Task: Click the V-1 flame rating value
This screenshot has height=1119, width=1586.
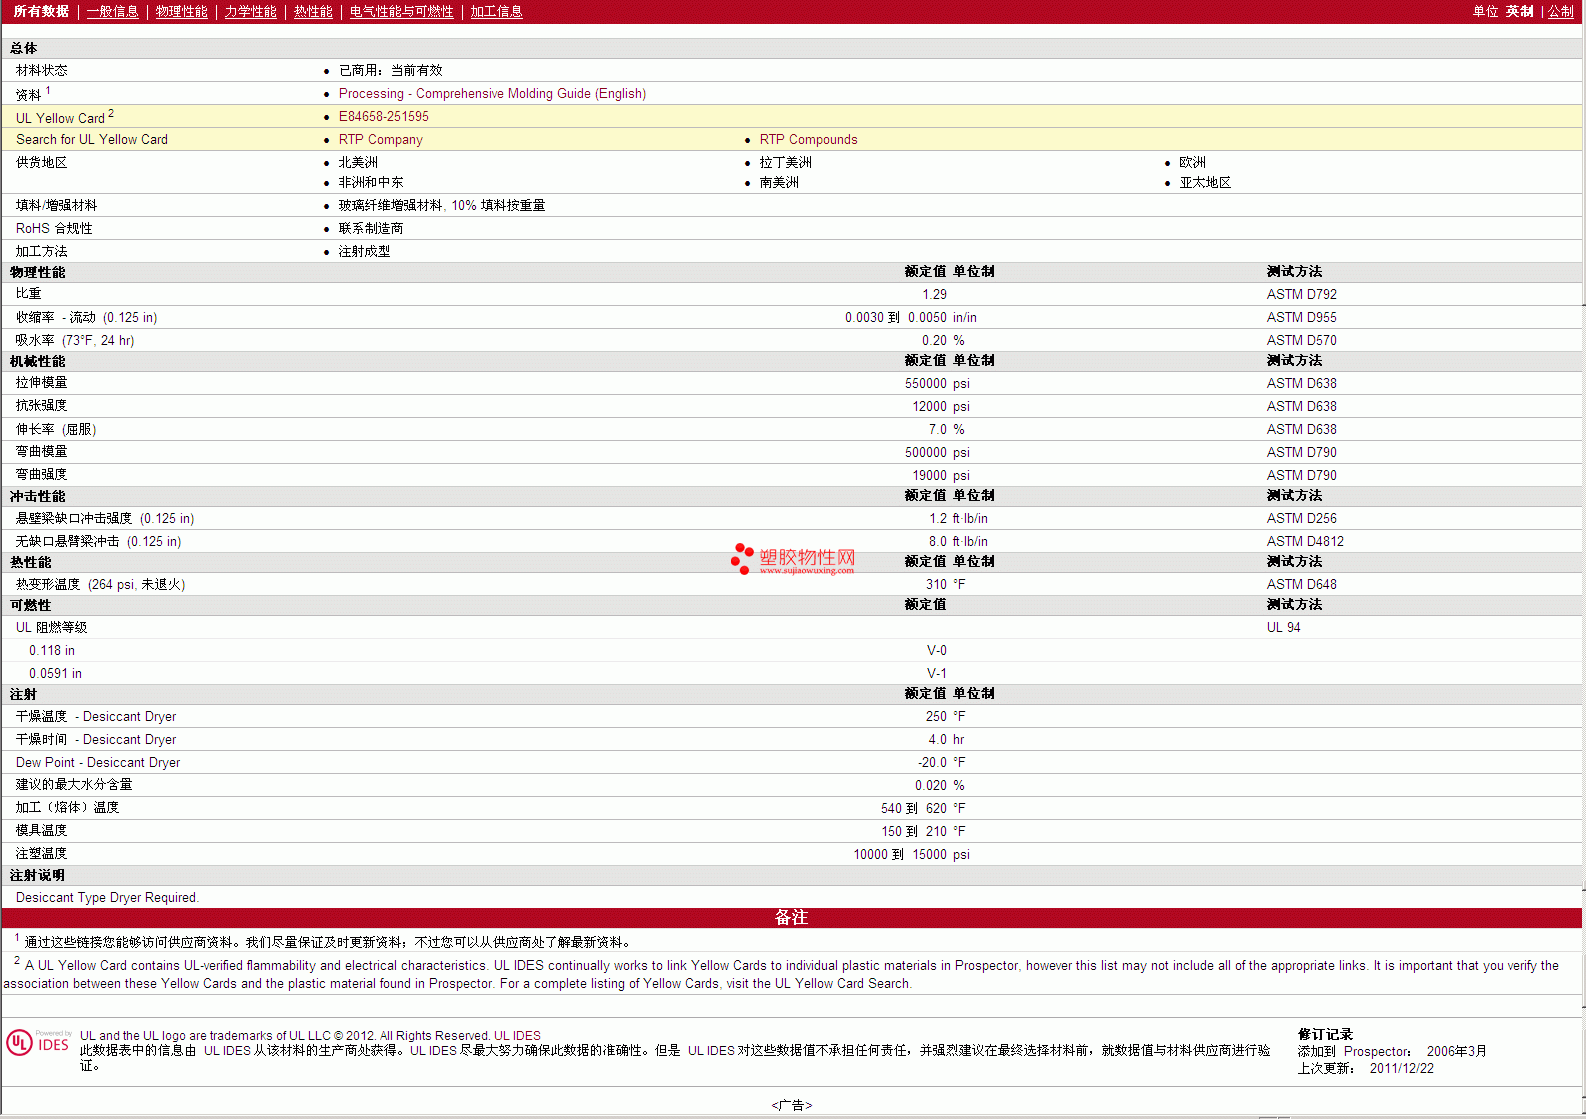Action: coord(936,673)
